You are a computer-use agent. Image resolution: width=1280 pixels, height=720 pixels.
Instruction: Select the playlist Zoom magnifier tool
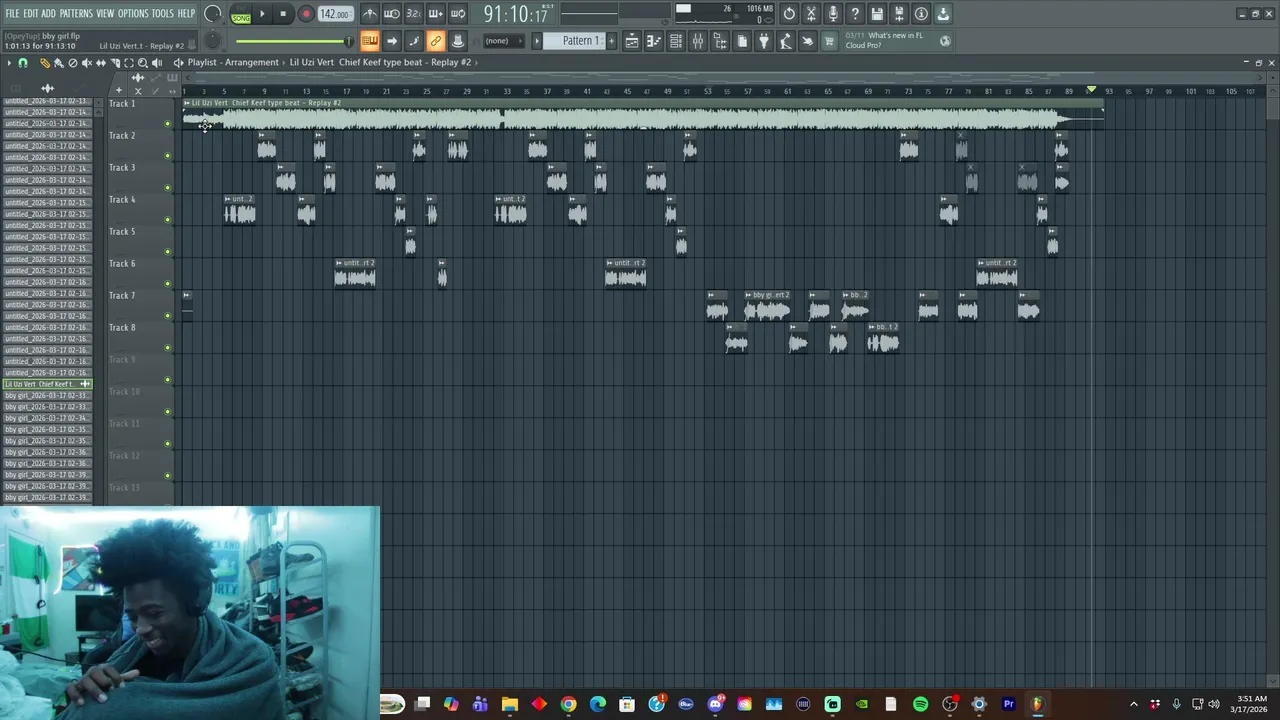[142, 63]
